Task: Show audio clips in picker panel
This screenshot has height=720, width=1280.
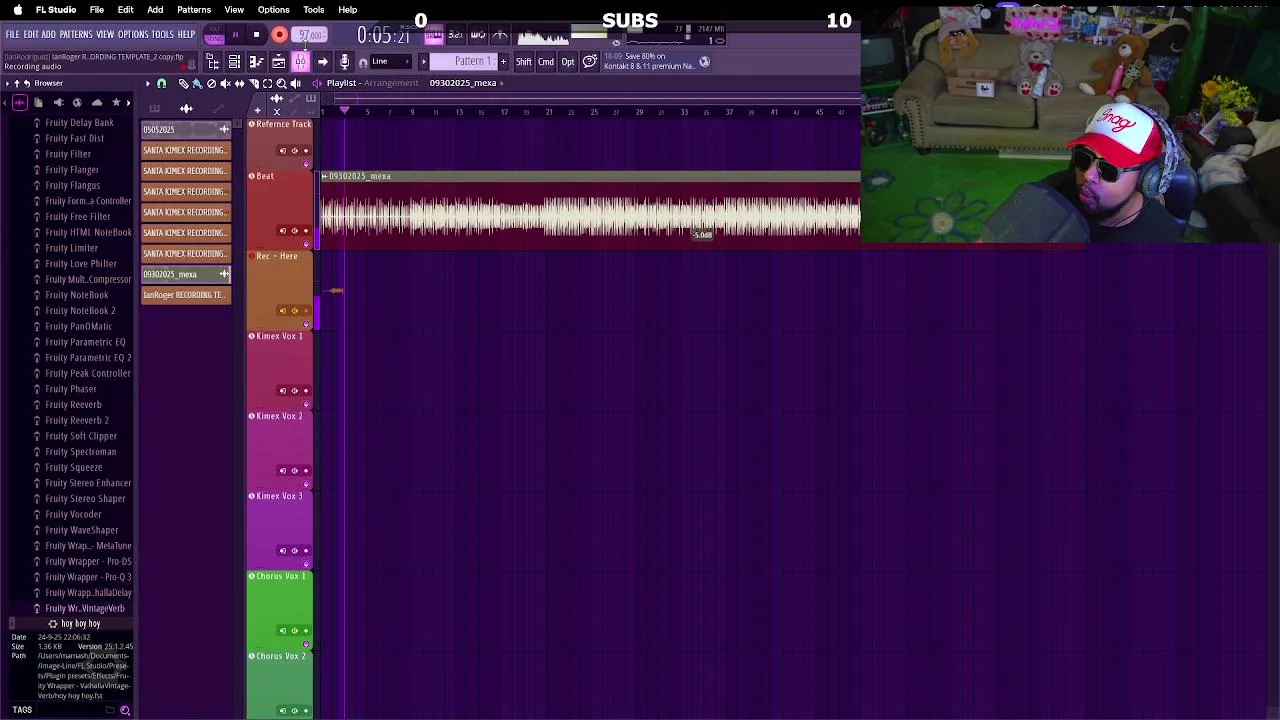Action: [186, 108]
